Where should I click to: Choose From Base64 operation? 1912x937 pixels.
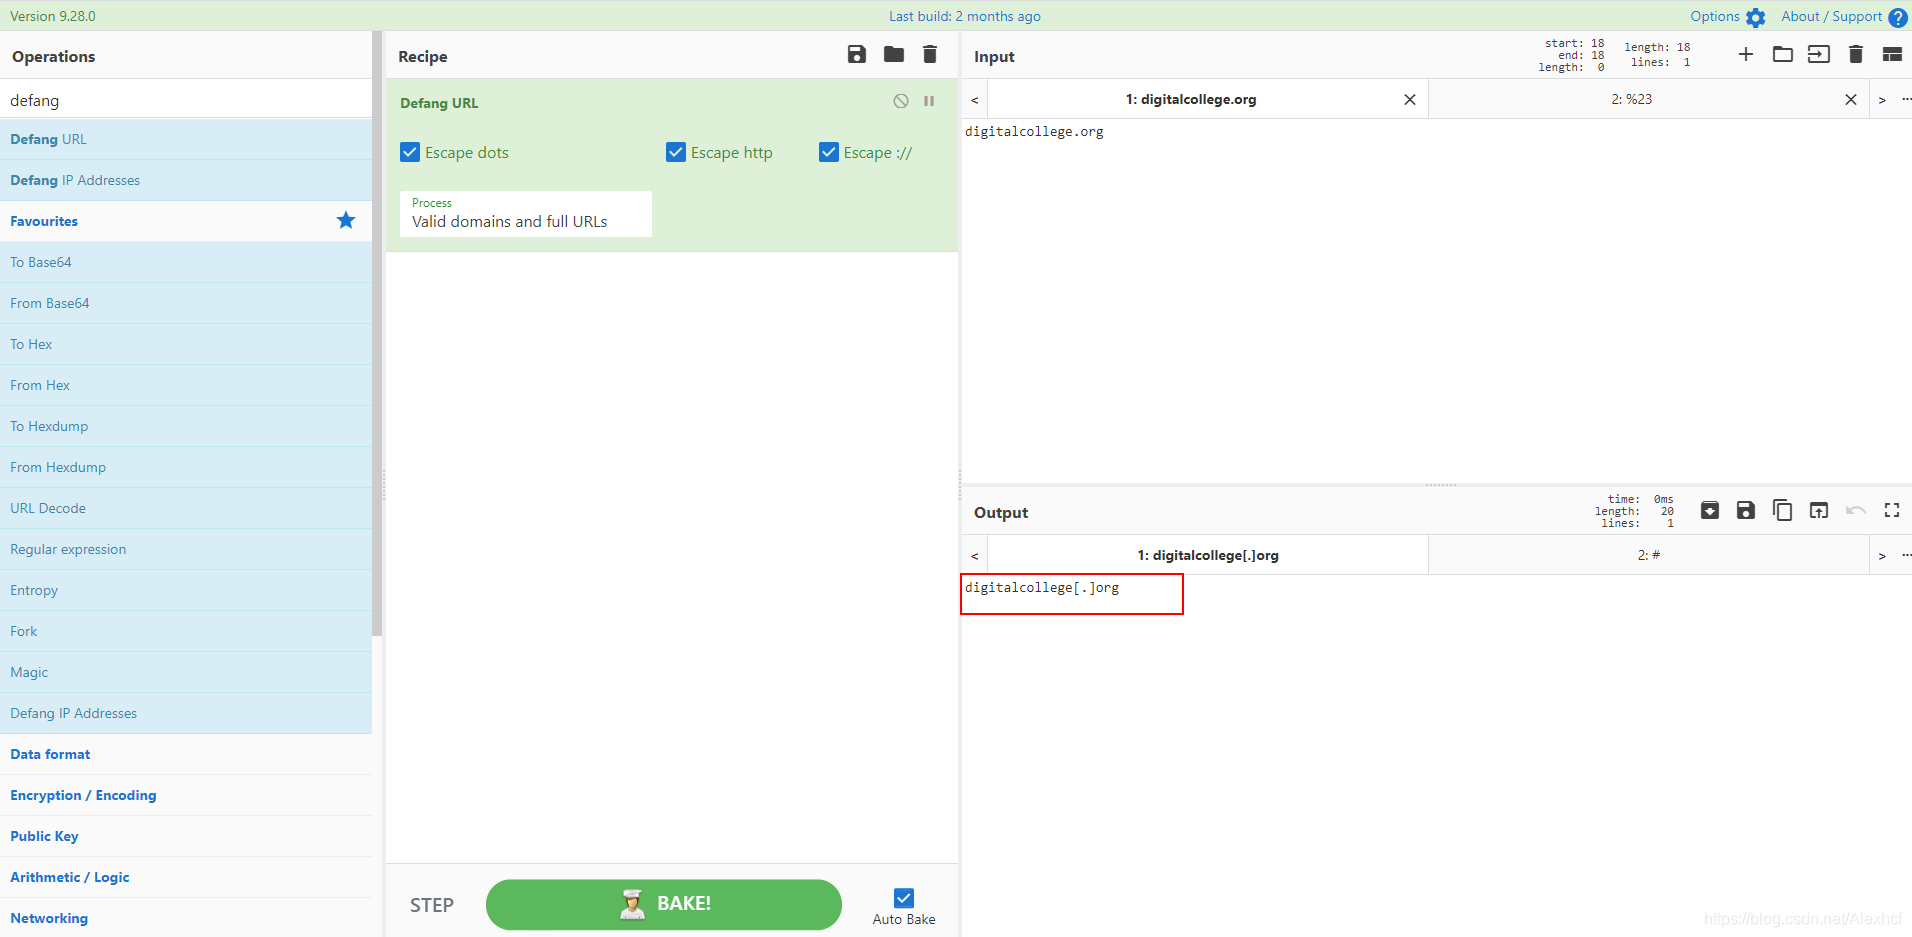click(186, 303)
